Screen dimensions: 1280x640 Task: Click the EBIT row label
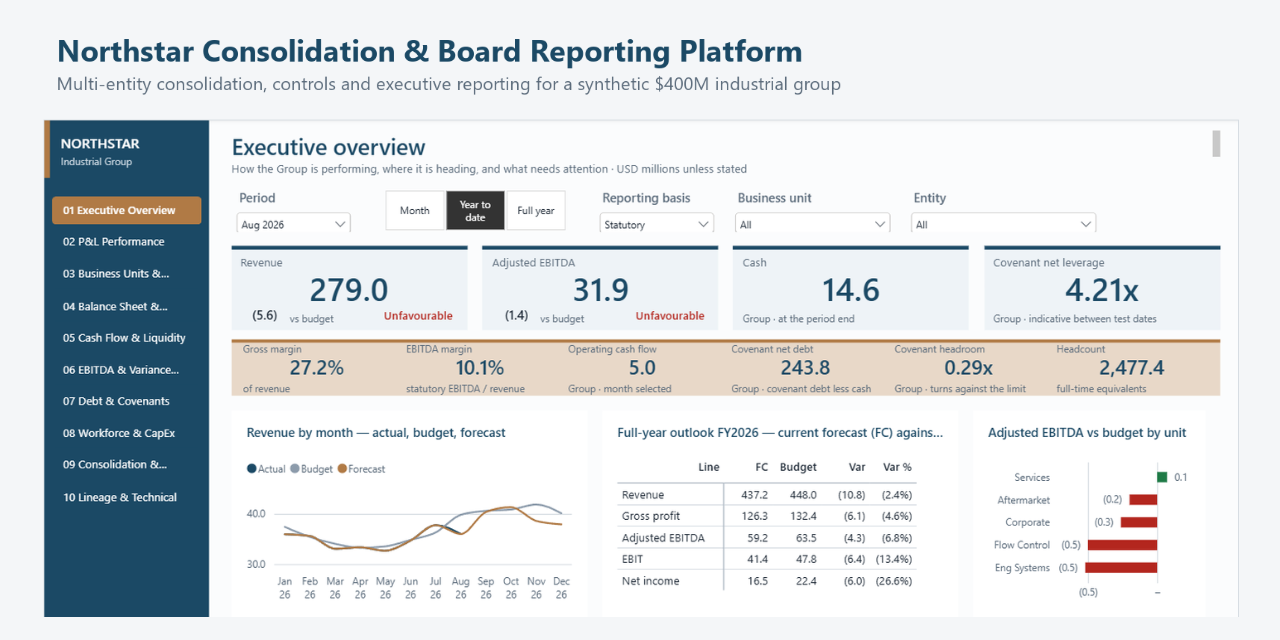tap(632, 560)
